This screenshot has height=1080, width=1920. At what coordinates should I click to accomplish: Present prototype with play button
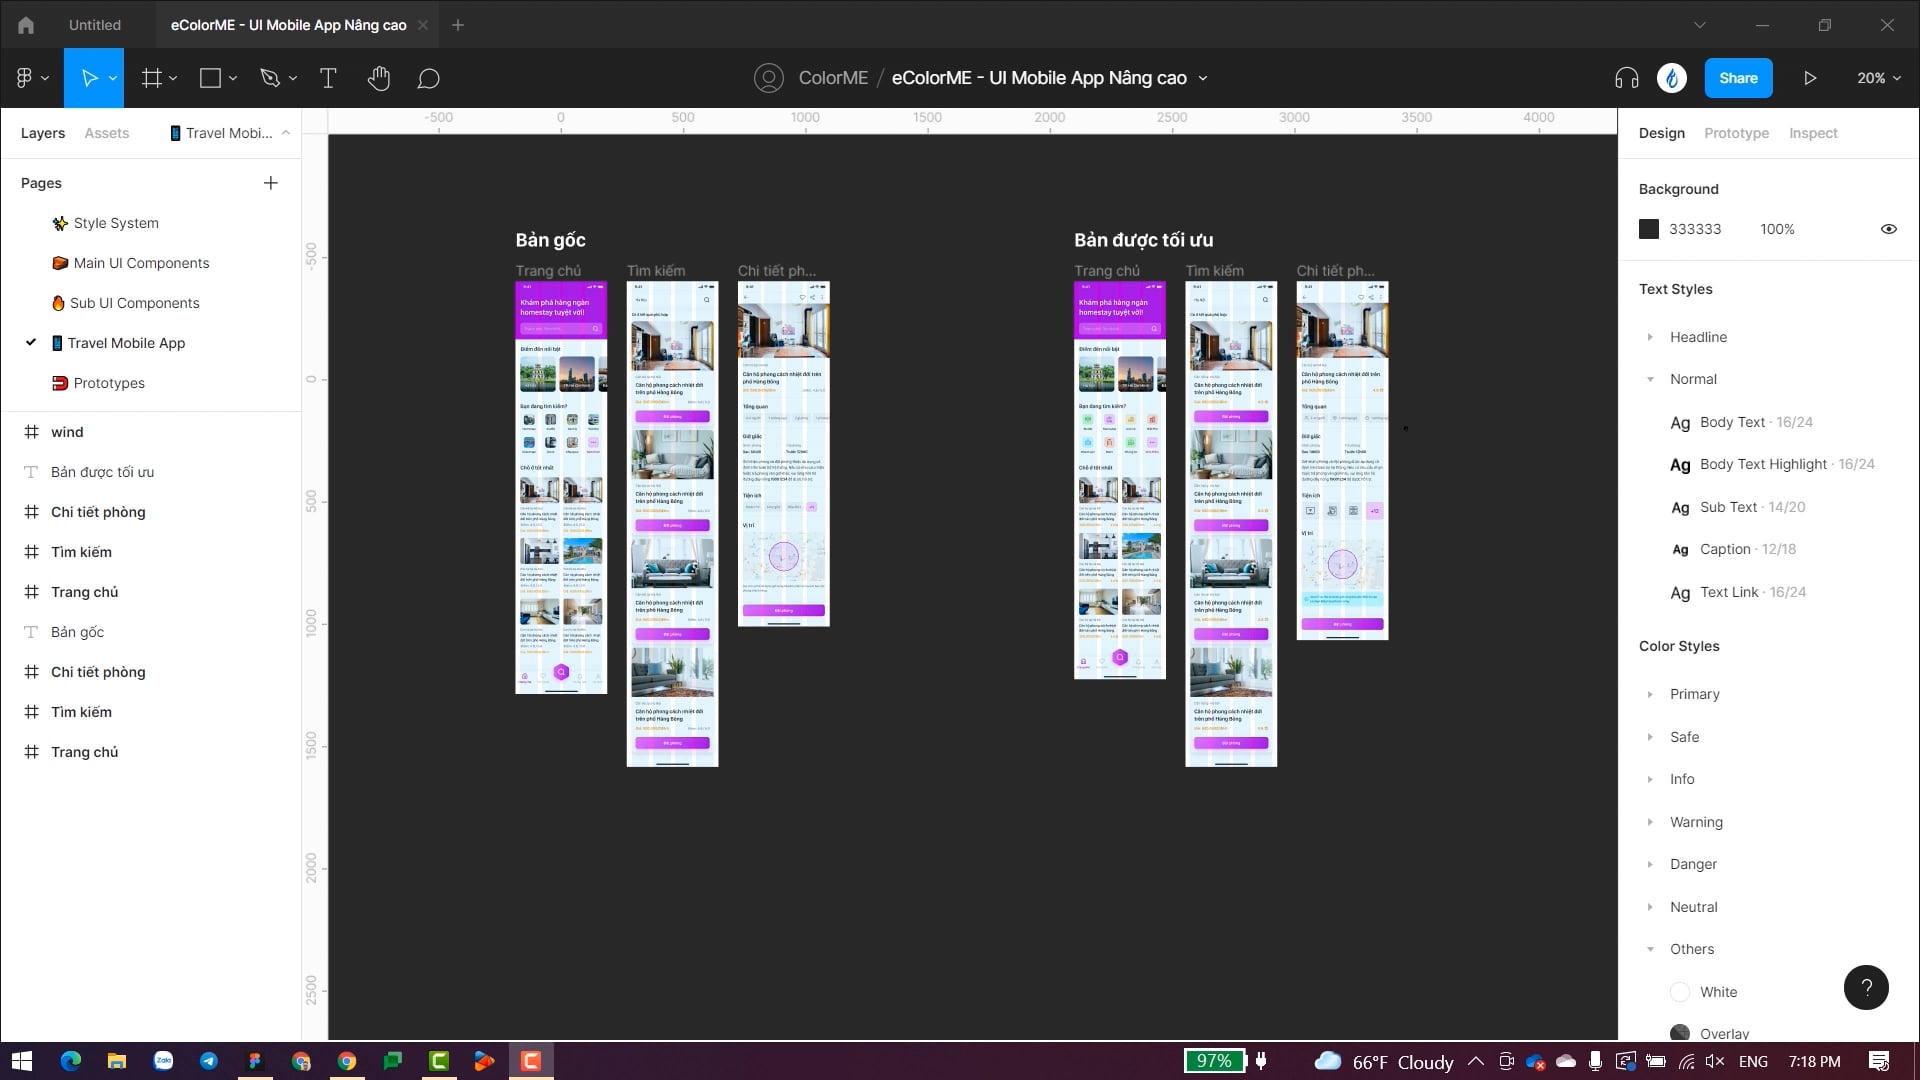pos(1810,78)
